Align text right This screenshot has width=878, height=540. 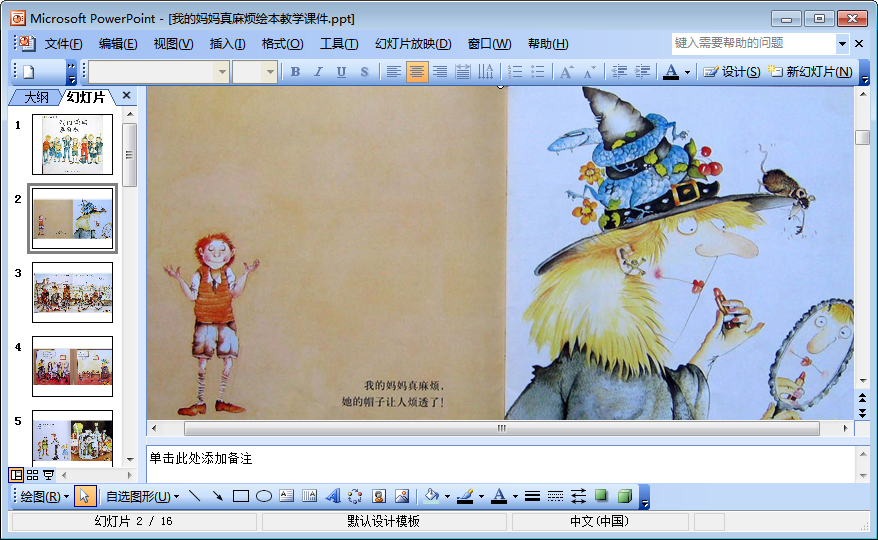tap(440, 72)
